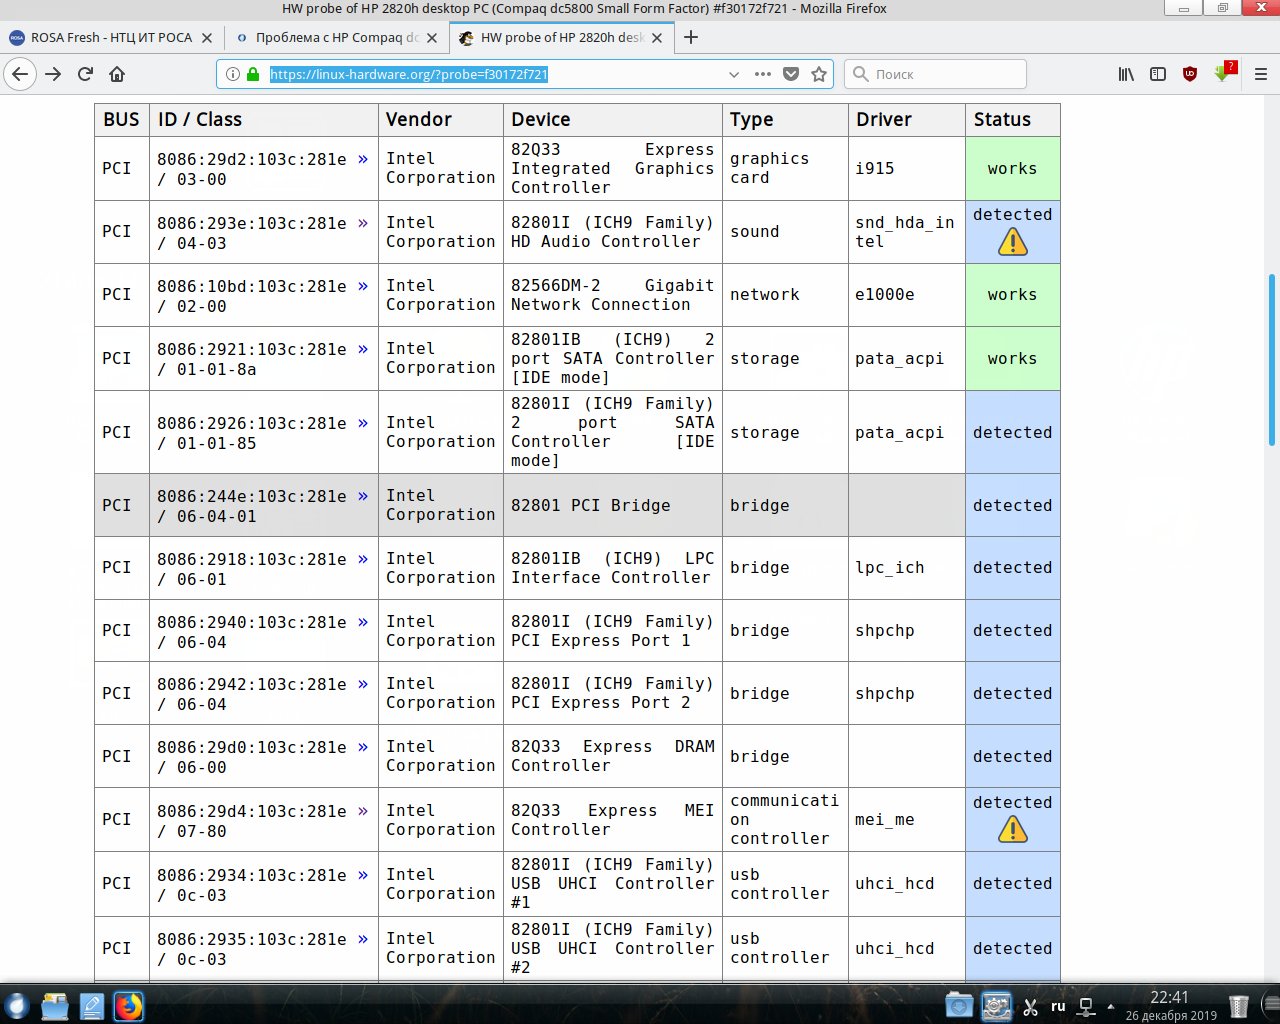Open the downloads folder tray icon
This screenshot has height=1024, width=1280.
tap(958, 1006)
